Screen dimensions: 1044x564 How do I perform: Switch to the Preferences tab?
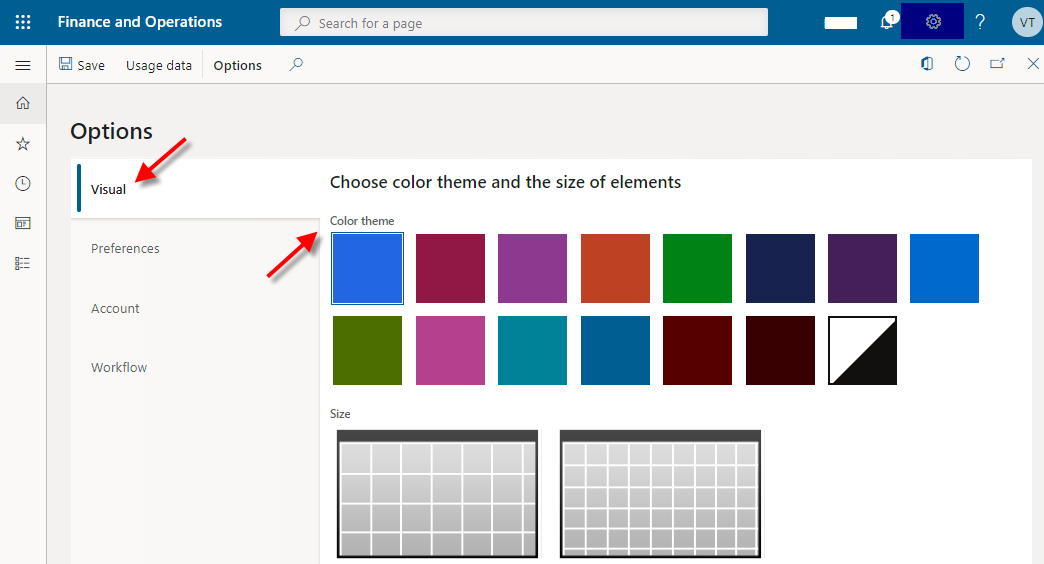pyautogui.click(x=125, y=248)
